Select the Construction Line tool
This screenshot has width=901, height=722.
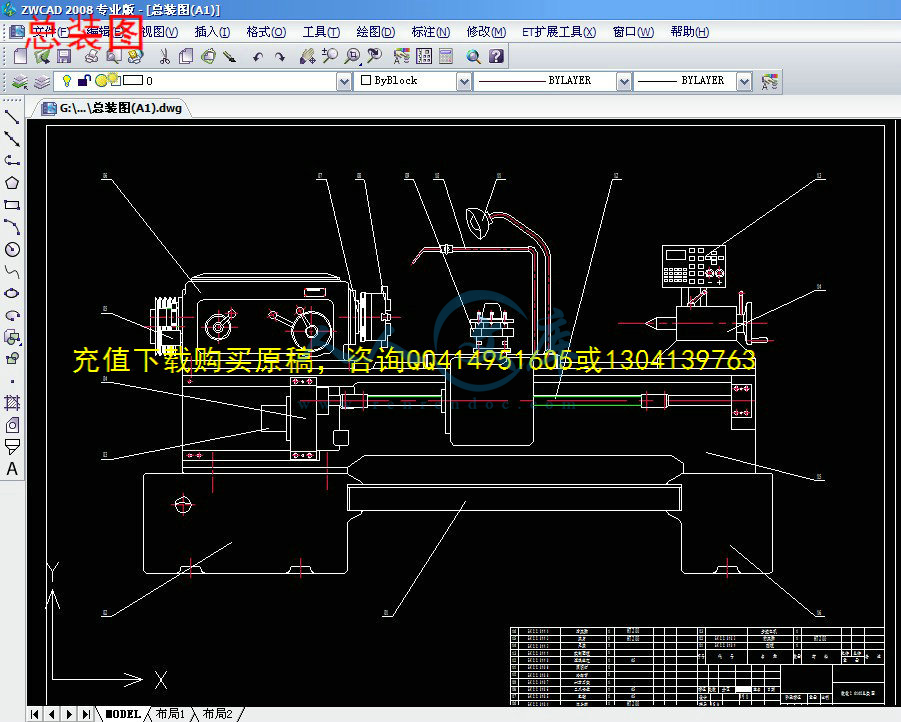pos(12,139)
